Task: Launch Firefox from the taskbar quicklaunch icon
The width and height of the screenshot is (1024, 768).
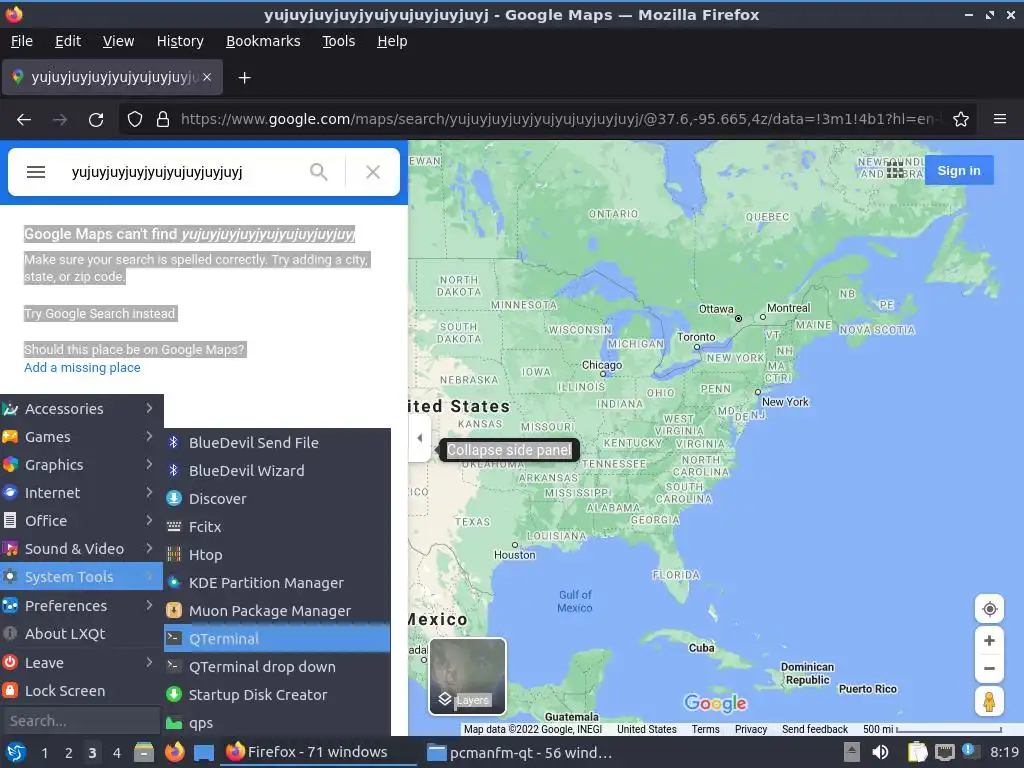Action: click(174, 752)
